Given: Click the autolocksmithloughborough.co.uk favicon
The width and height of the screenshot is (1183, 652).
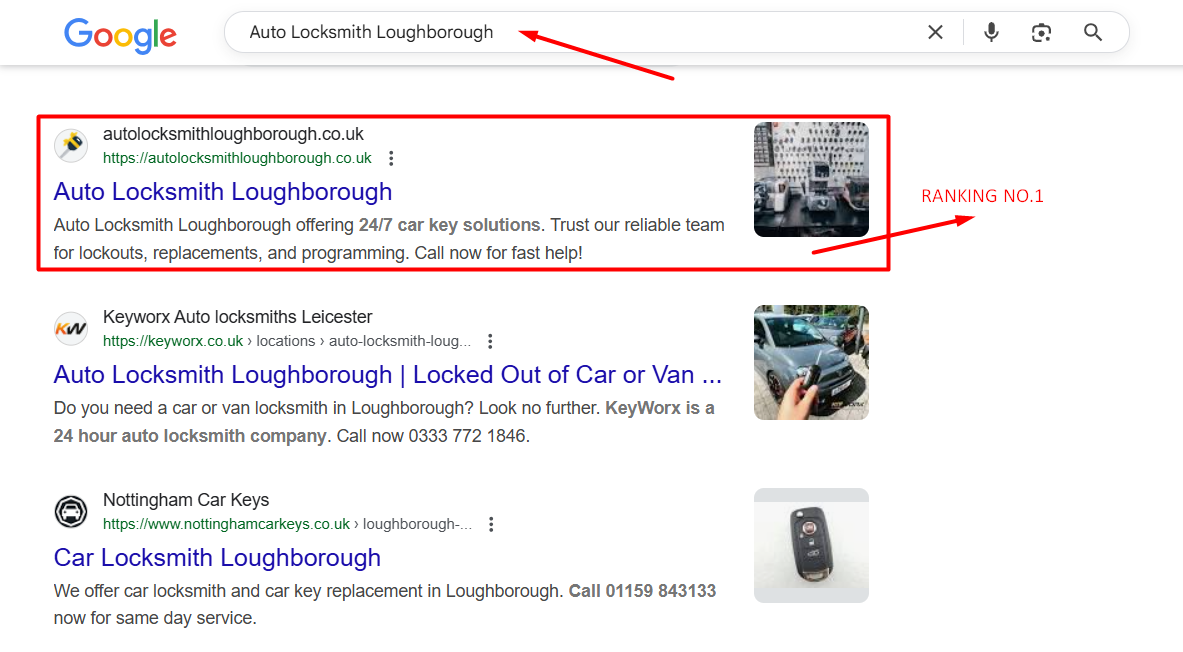Looking at the screenshot, I should click(71, 145).
